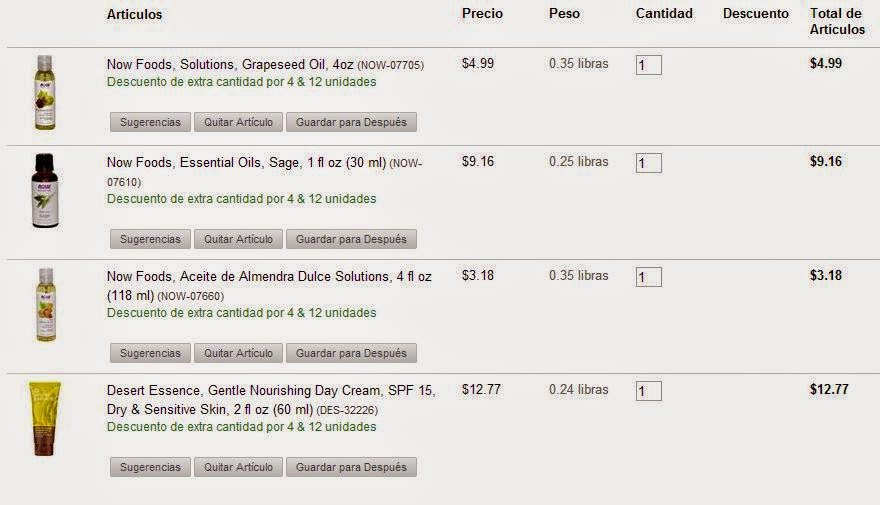880x505 pixels.
Task: Focus the quantity field for Grapeseed Oil
Action: (x=648, y=65)
